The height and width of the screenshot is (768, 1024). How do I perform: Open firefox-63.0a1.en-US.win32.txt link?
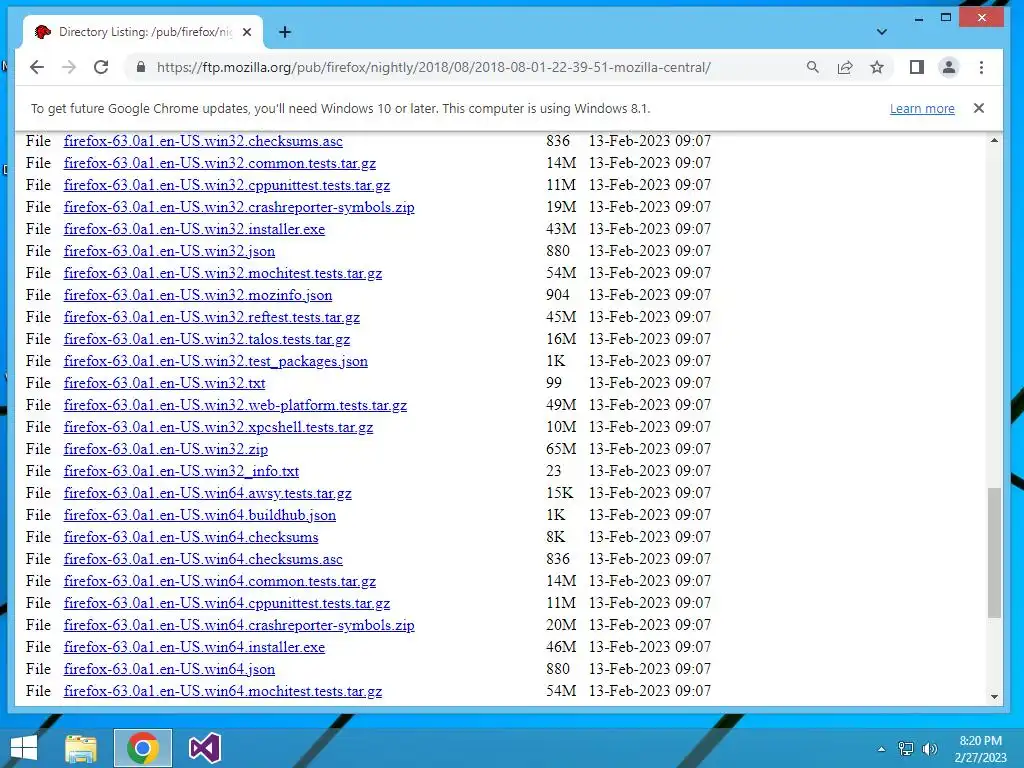(x=165, y=383)
